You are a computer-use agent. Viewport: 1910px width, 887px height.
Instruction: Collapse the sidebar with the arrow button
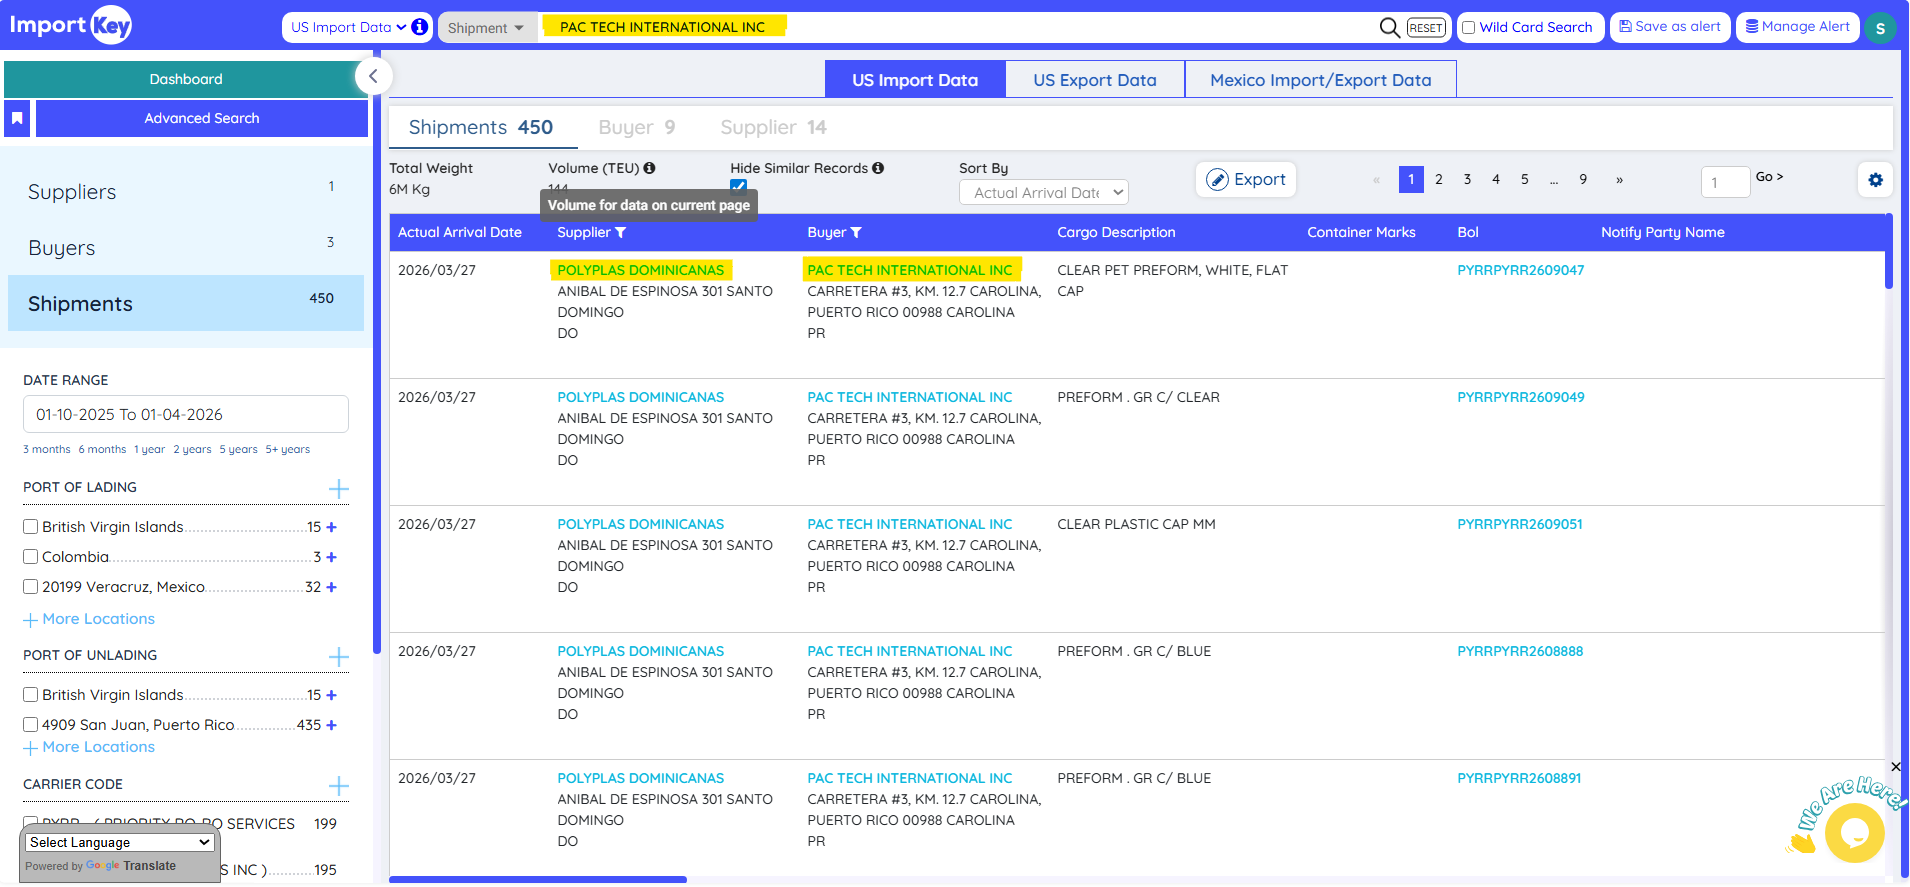coord(373,76)
